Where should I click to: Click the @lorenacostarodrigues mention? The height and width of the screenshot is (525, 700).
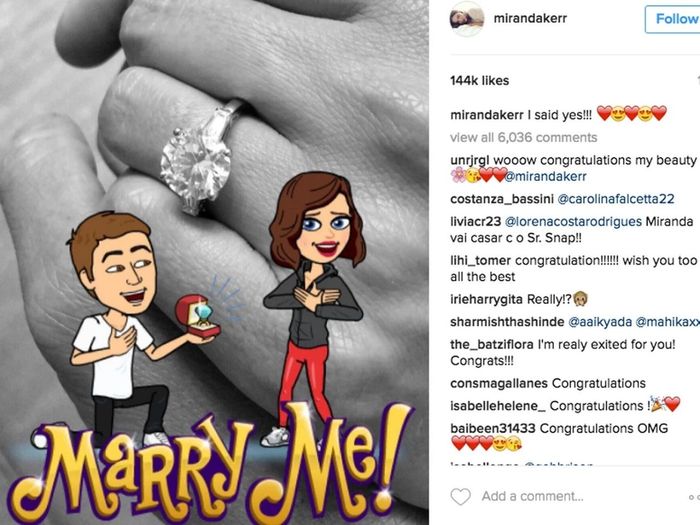click(573, 222)
